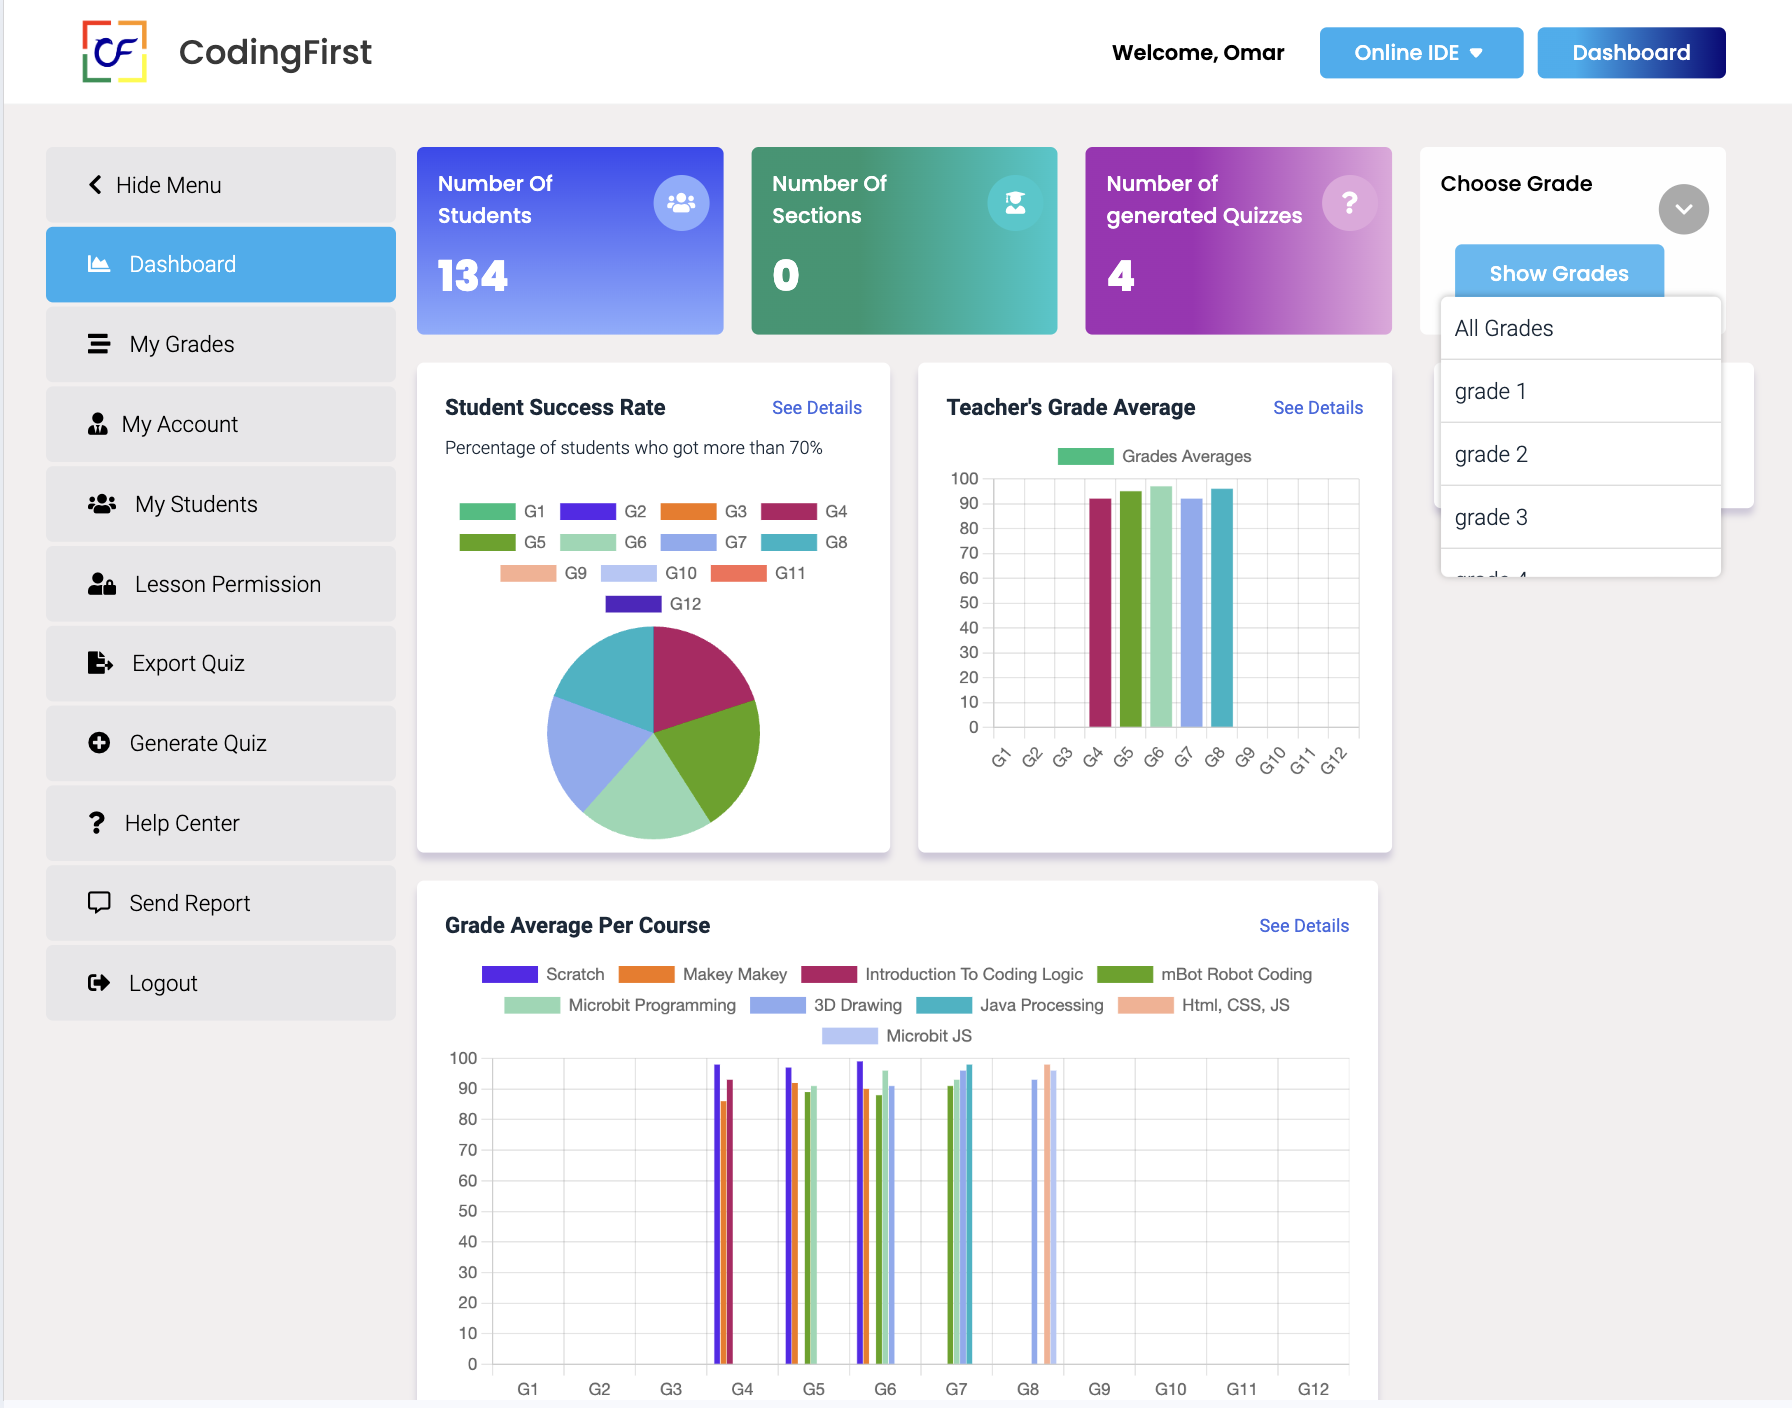
Task: Go to Lesson Permission menu item
Action: point(227,584)
